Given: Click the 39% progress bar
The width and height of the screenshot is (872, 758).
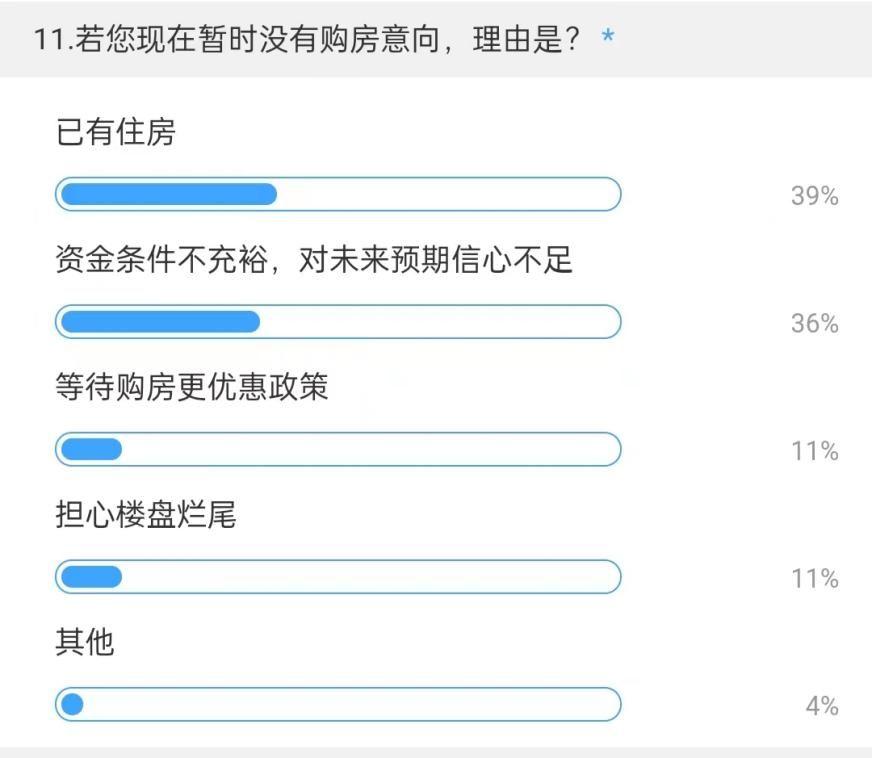Looking at the screenshot, I should pyautogui.click(x=338, y=194).
